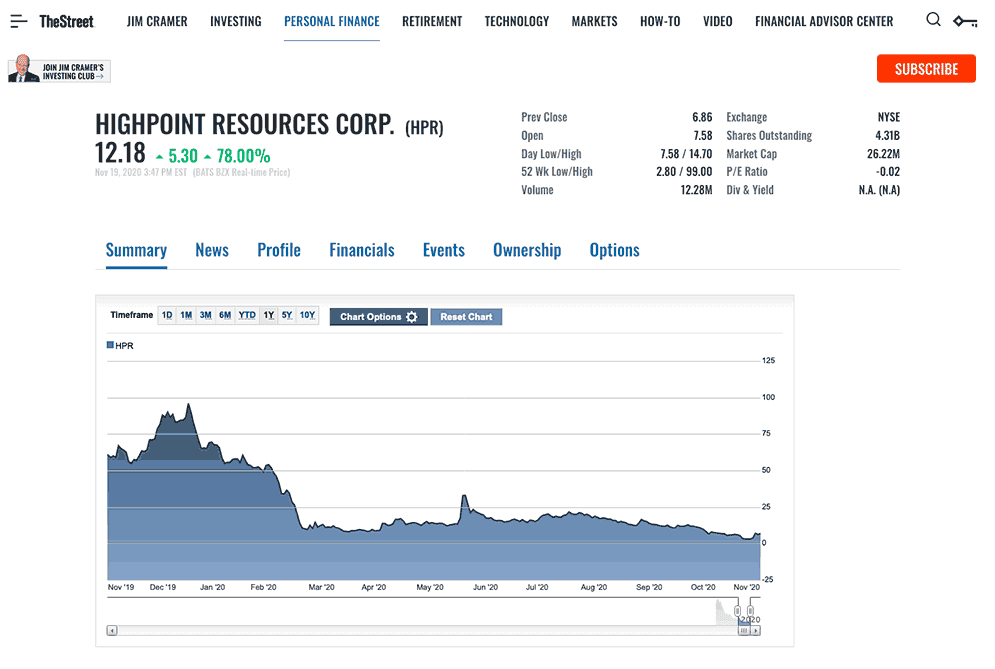This screenshot has width=995, height=669.
Task: Click the key login icon
Action: click(965, 22)
